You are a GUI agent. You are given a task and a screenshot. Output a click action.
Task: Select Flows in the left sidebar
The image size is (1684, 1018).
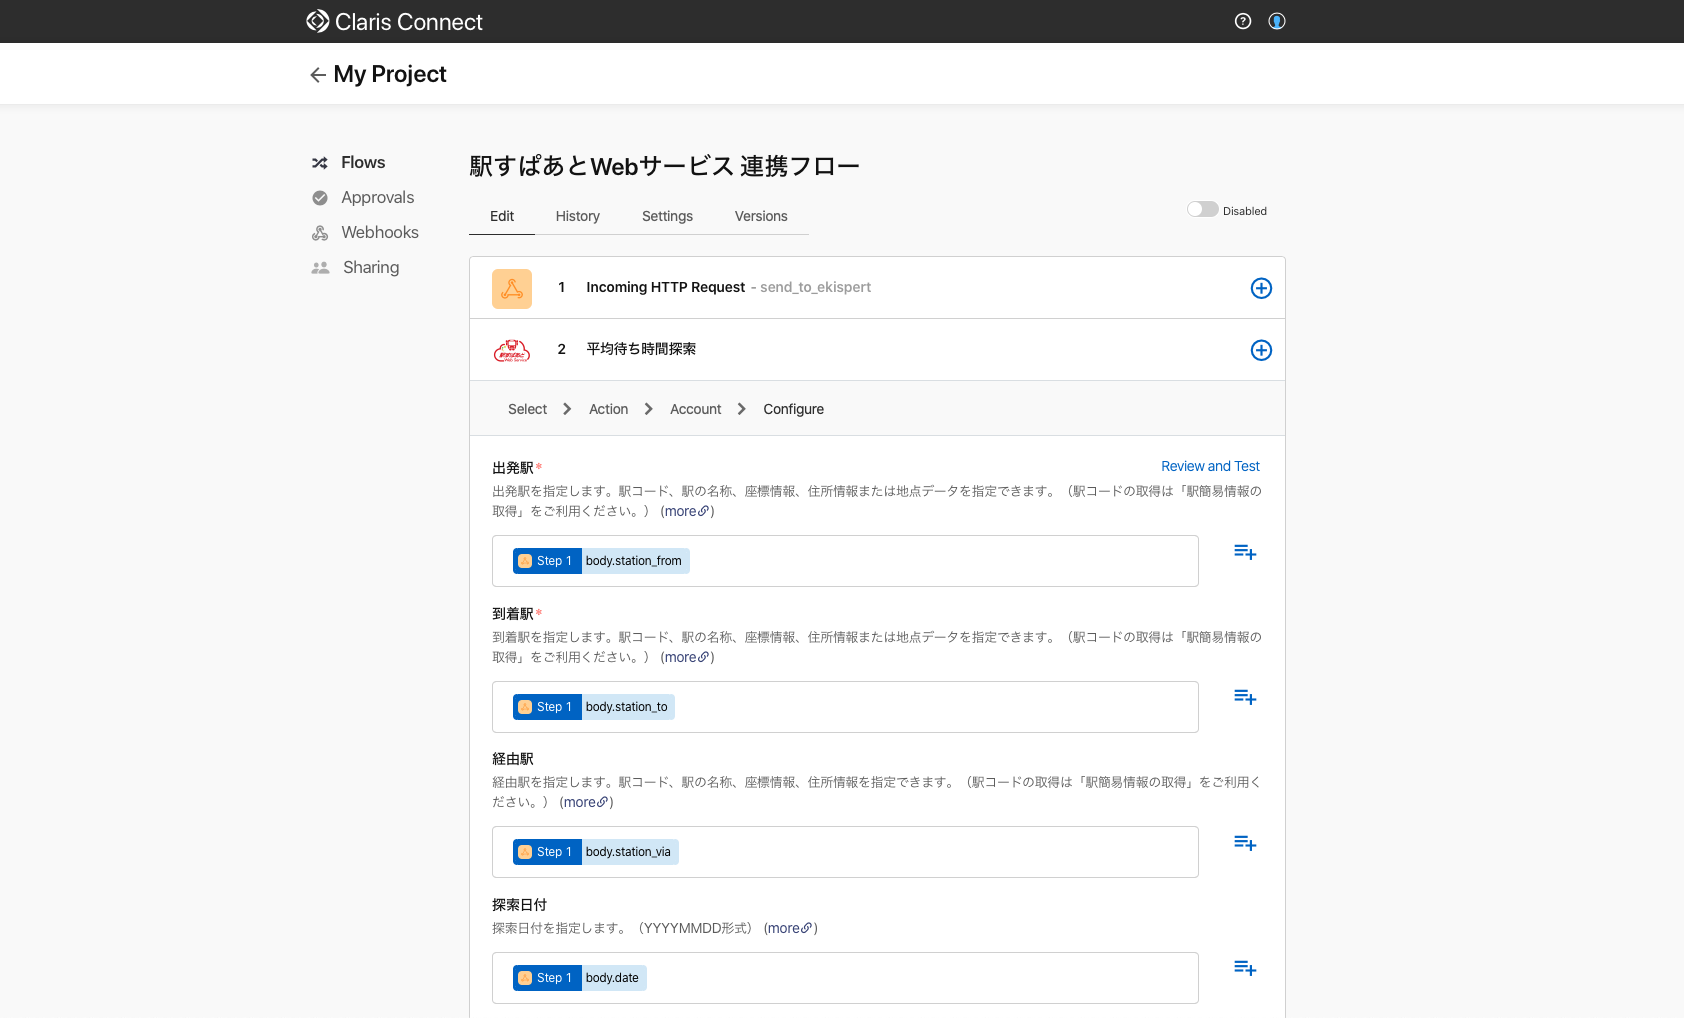(x=363, y=162)
